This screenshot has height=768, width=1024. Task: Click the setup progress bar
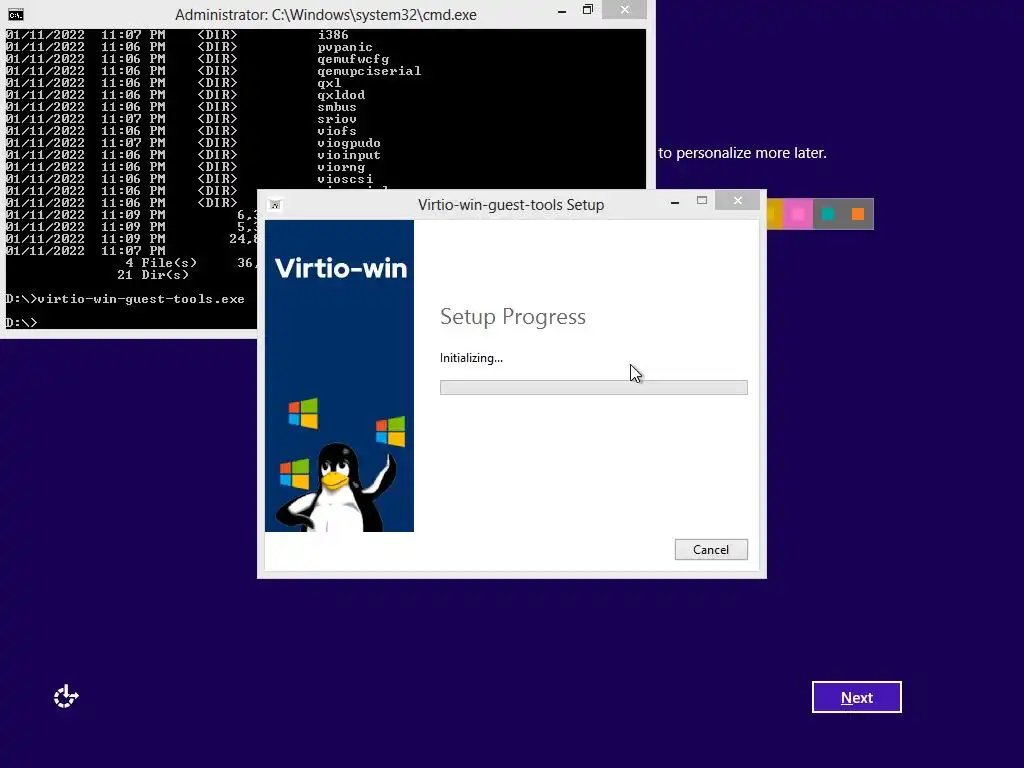pos(593,387)
